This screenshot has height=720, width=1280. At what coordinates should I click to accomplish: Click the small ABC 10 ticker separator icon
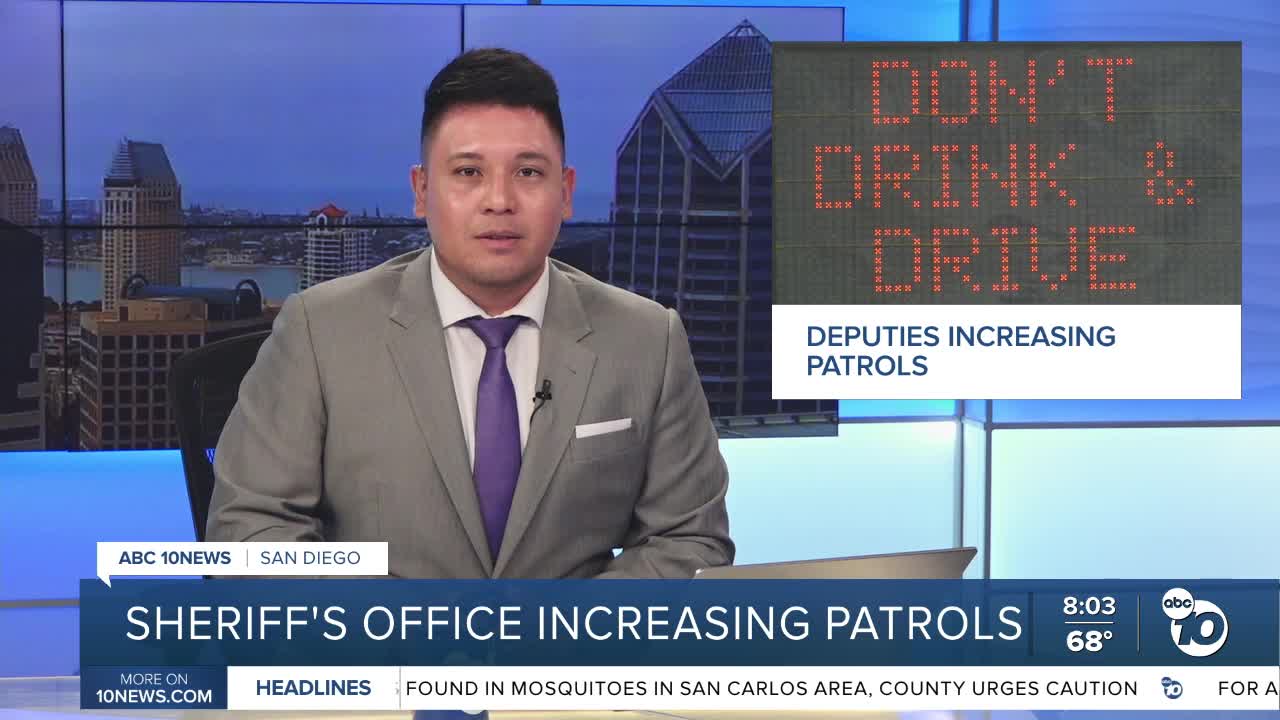click(1172, 688)
